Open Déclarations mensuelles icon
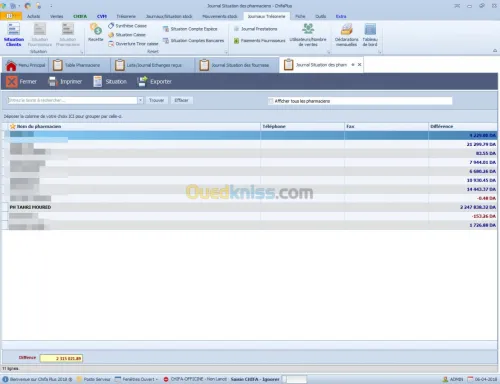 pyautogui.click(x=347, y=29)
